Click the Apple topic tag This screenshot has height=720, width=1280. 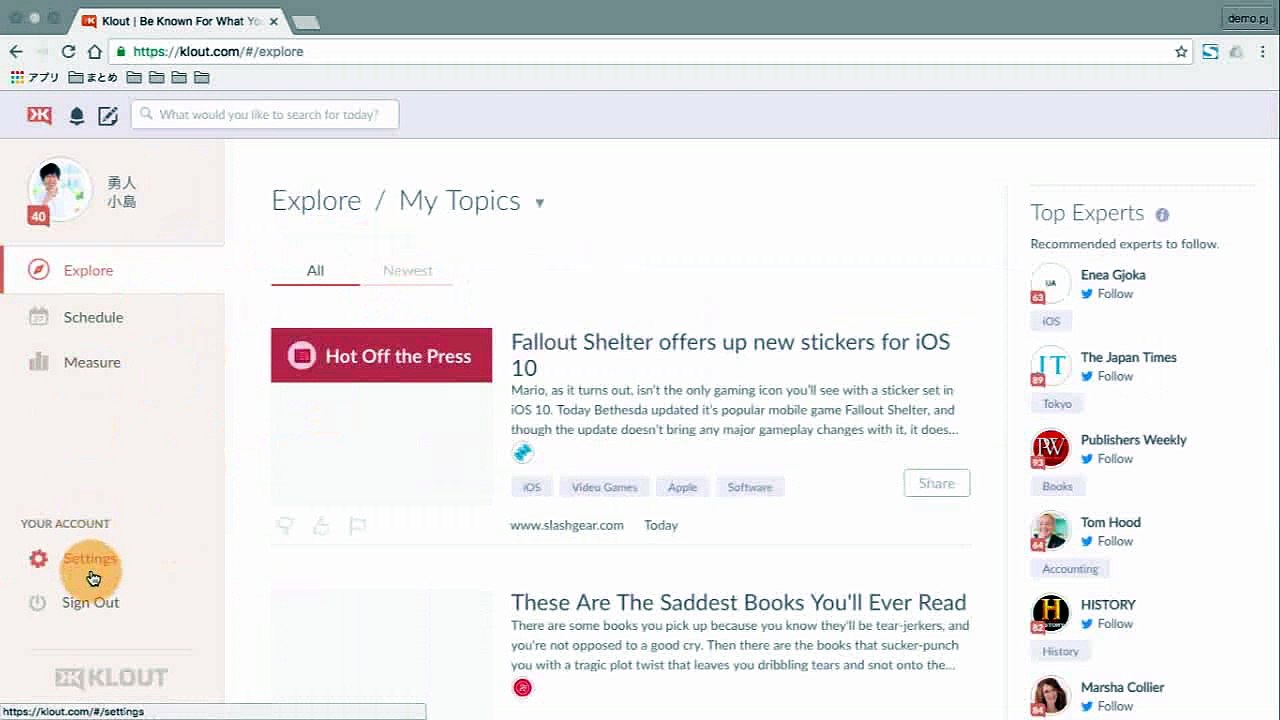tap(682, 487)
